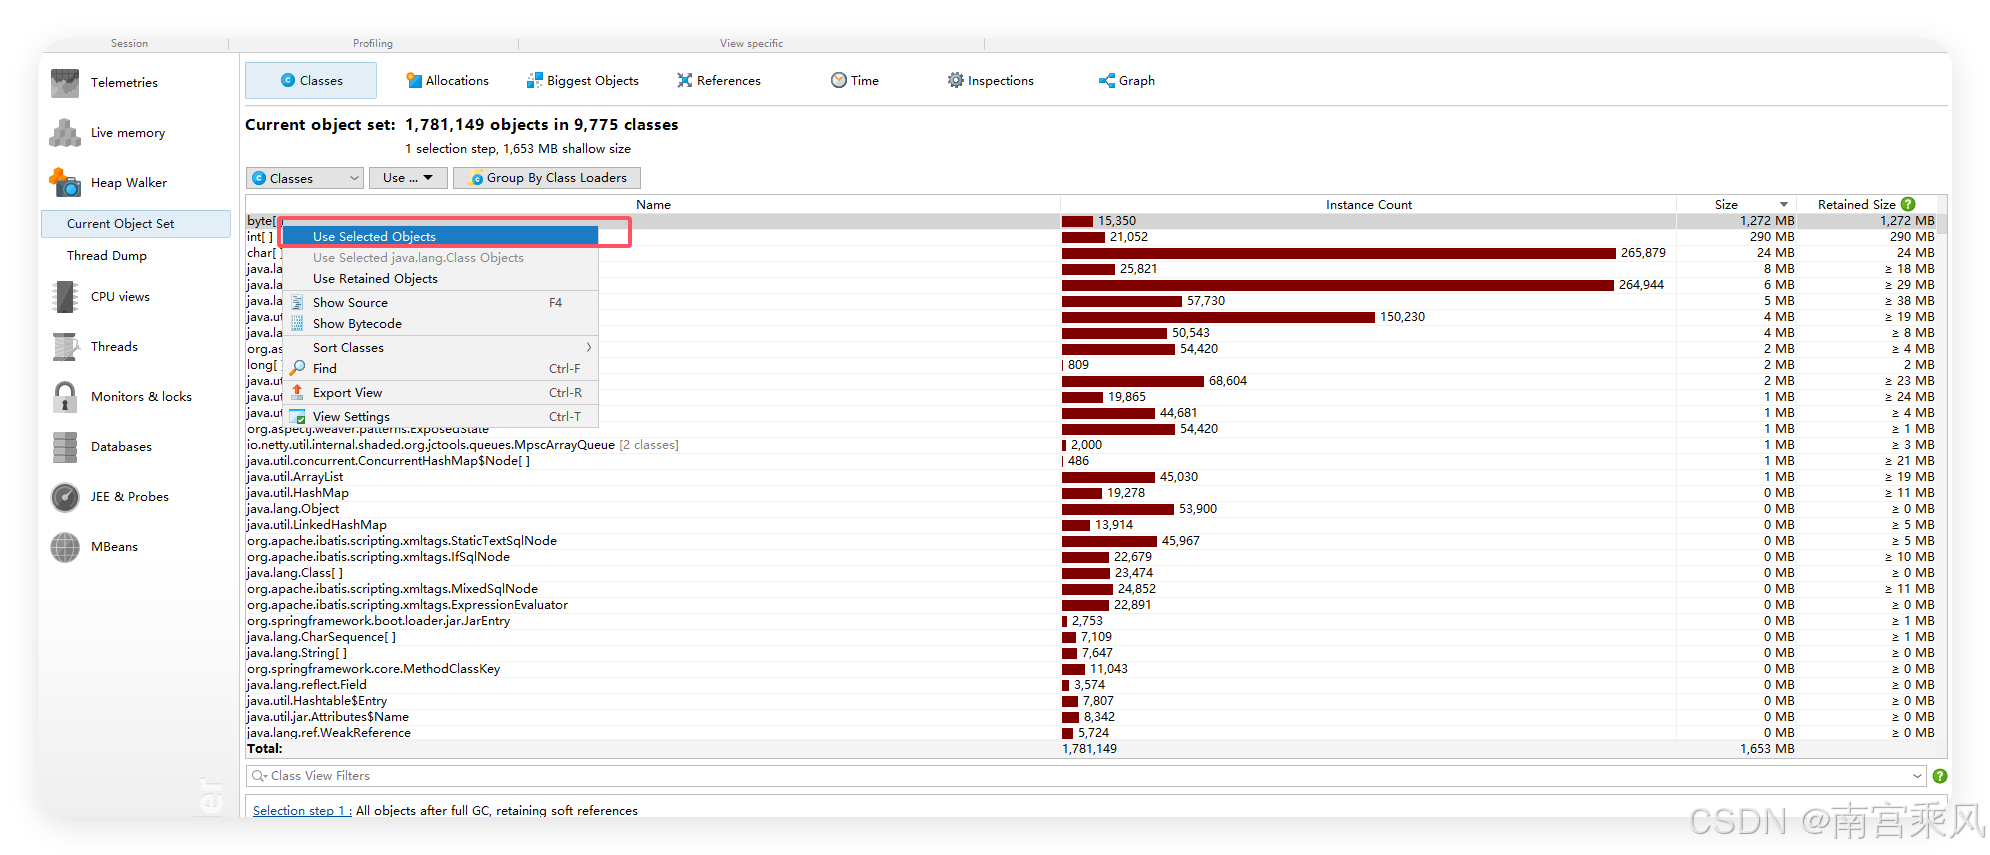Click the References view icon
The image size is (1990, 855).
click(685, 80)
